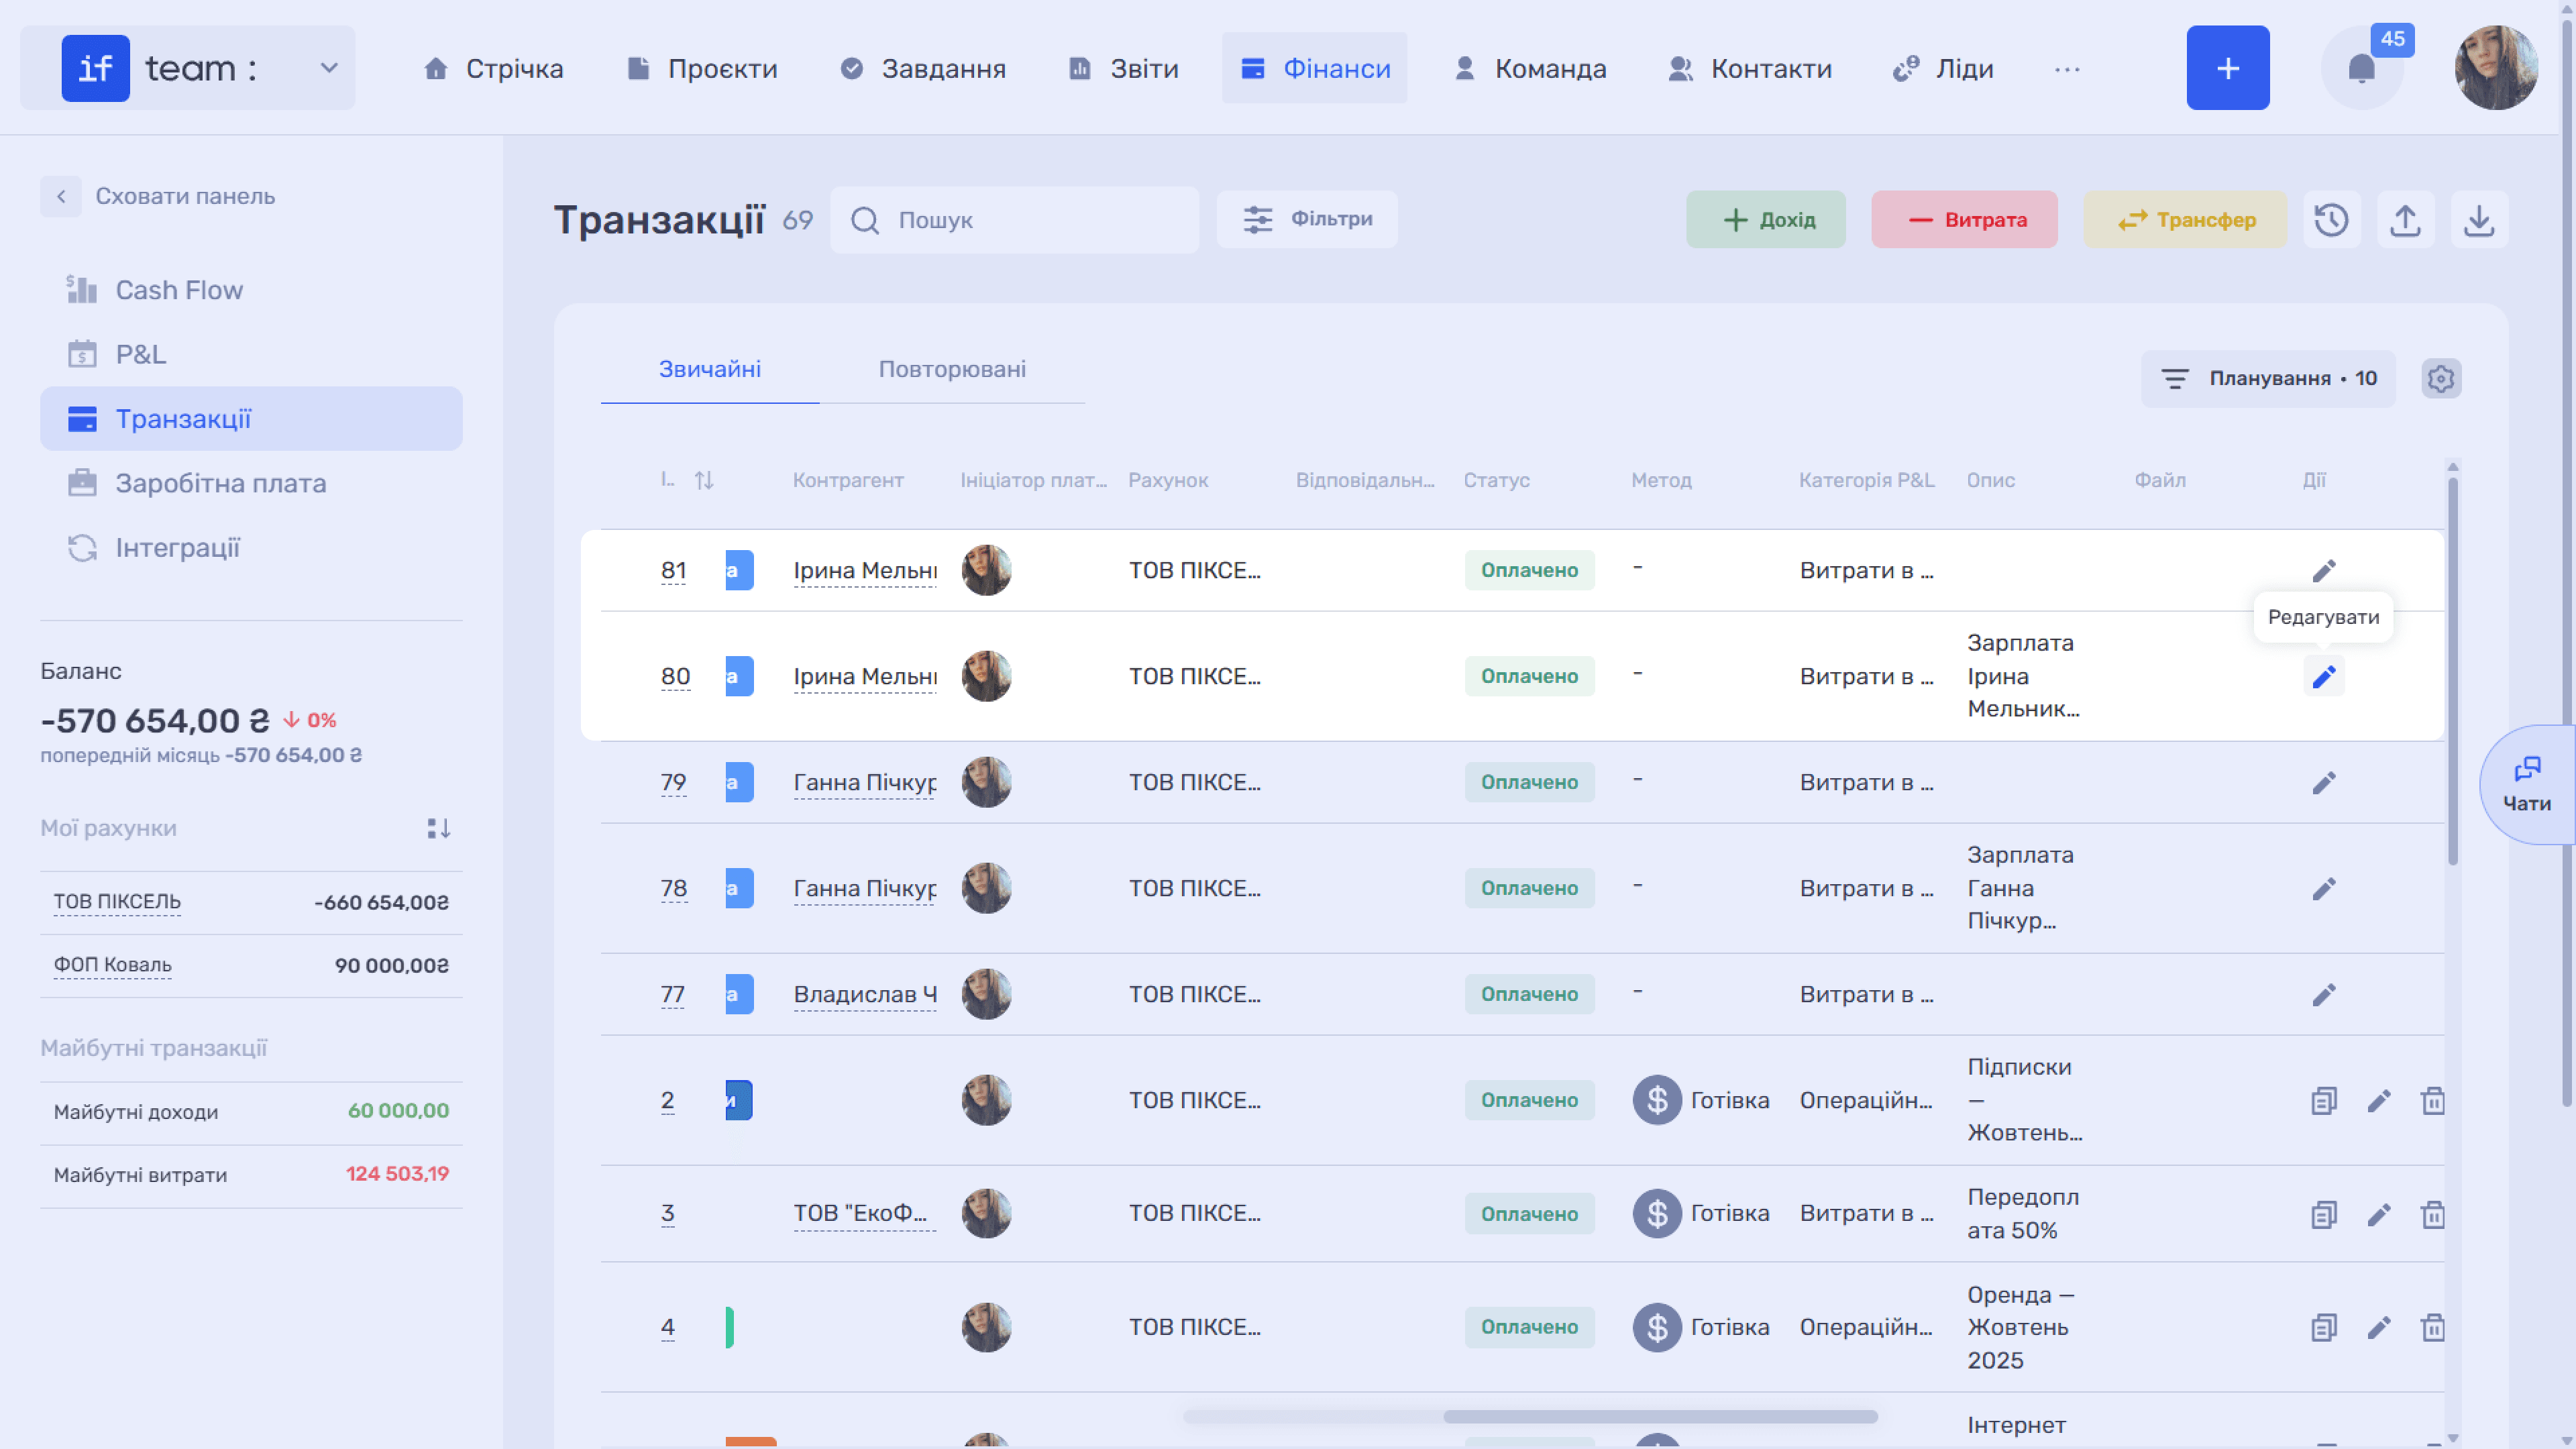
Task: Open the more navigation items menu
Action: click(2067, 69)
